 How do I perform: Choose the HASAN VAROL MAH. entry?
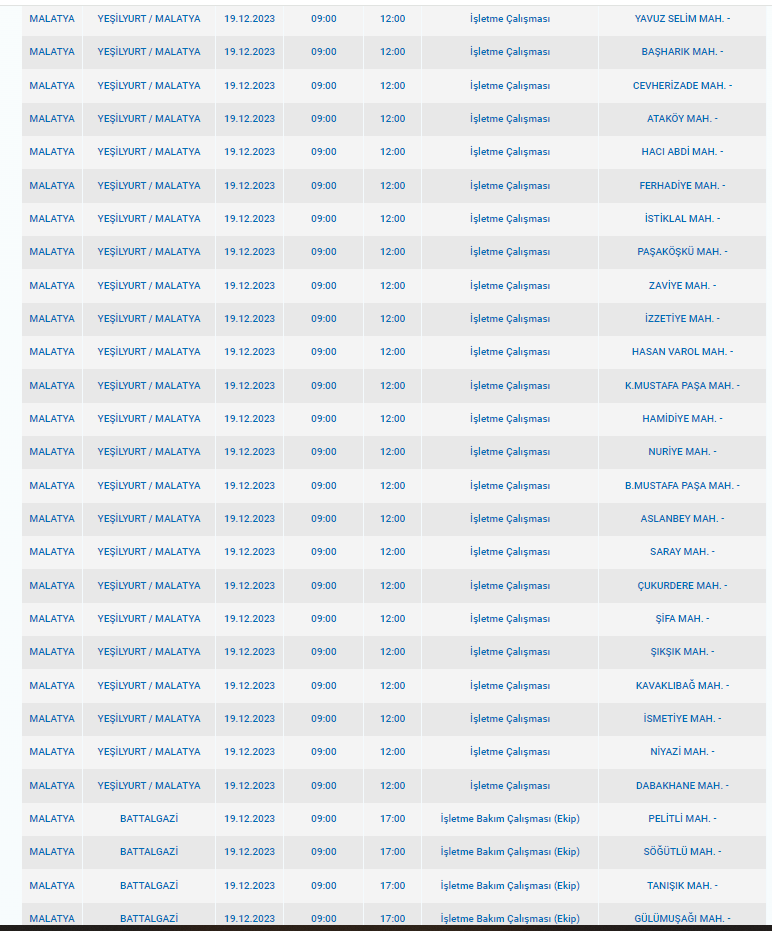click(682, 352)
